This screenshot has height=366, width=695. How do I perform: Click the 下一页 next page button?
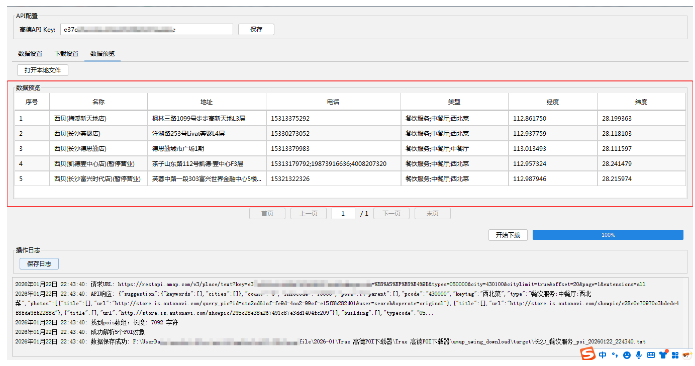392,214
